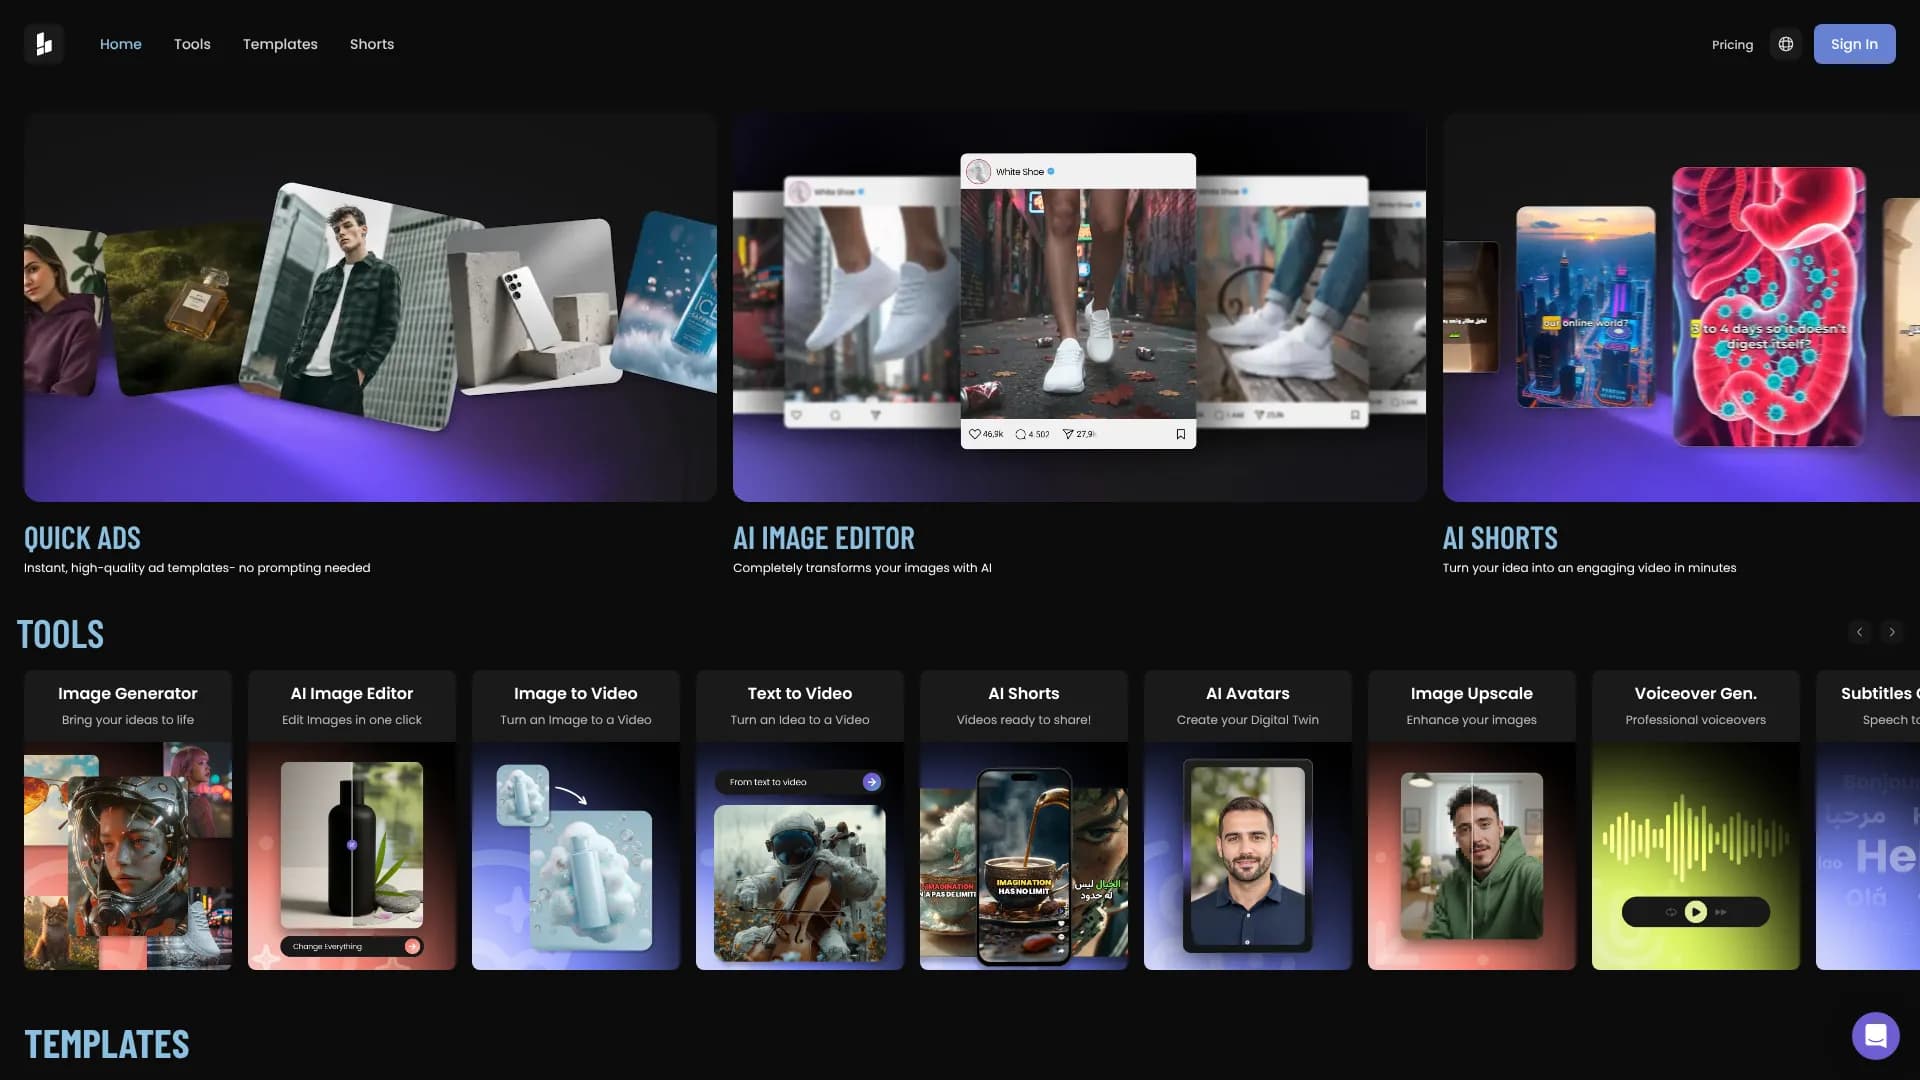
Task: Open the chat support widget
Action: point(1875,1036)
